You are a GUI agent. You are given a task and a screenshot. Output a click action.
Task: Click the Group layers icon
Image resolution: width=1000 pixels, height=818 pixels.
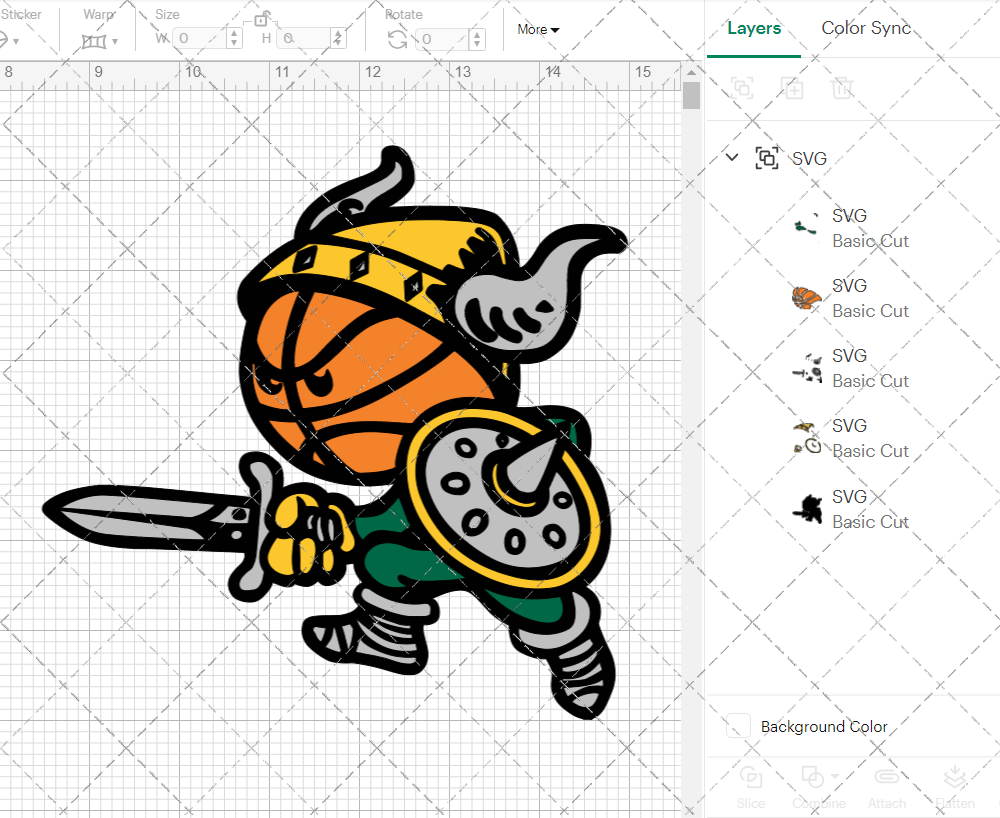[x=741, y=88]
